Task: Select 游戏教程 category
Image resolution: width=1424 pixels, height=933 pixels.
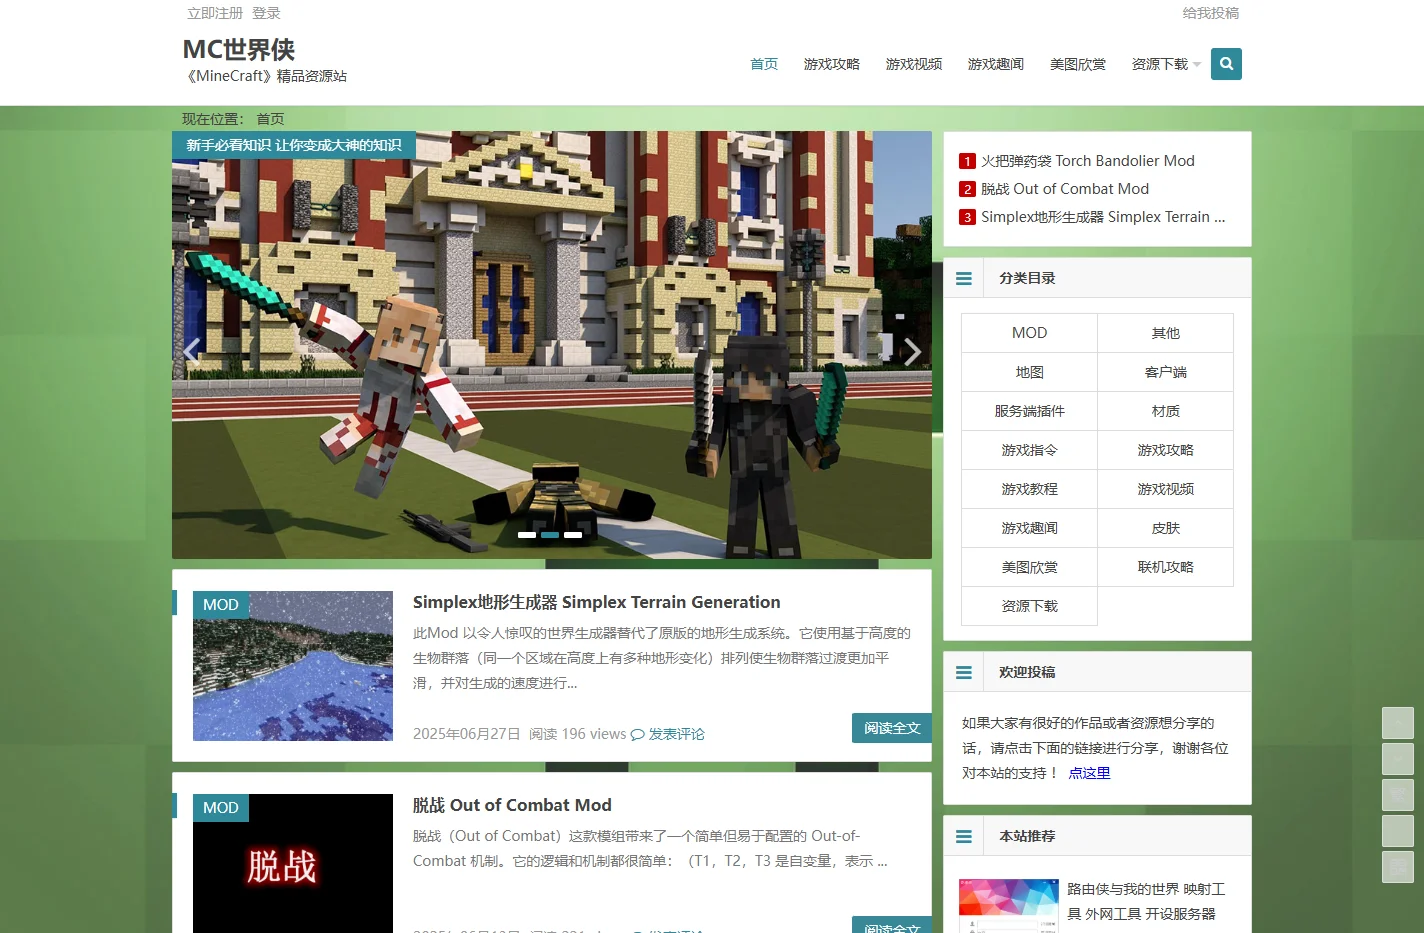Action: pos(1029,489)
